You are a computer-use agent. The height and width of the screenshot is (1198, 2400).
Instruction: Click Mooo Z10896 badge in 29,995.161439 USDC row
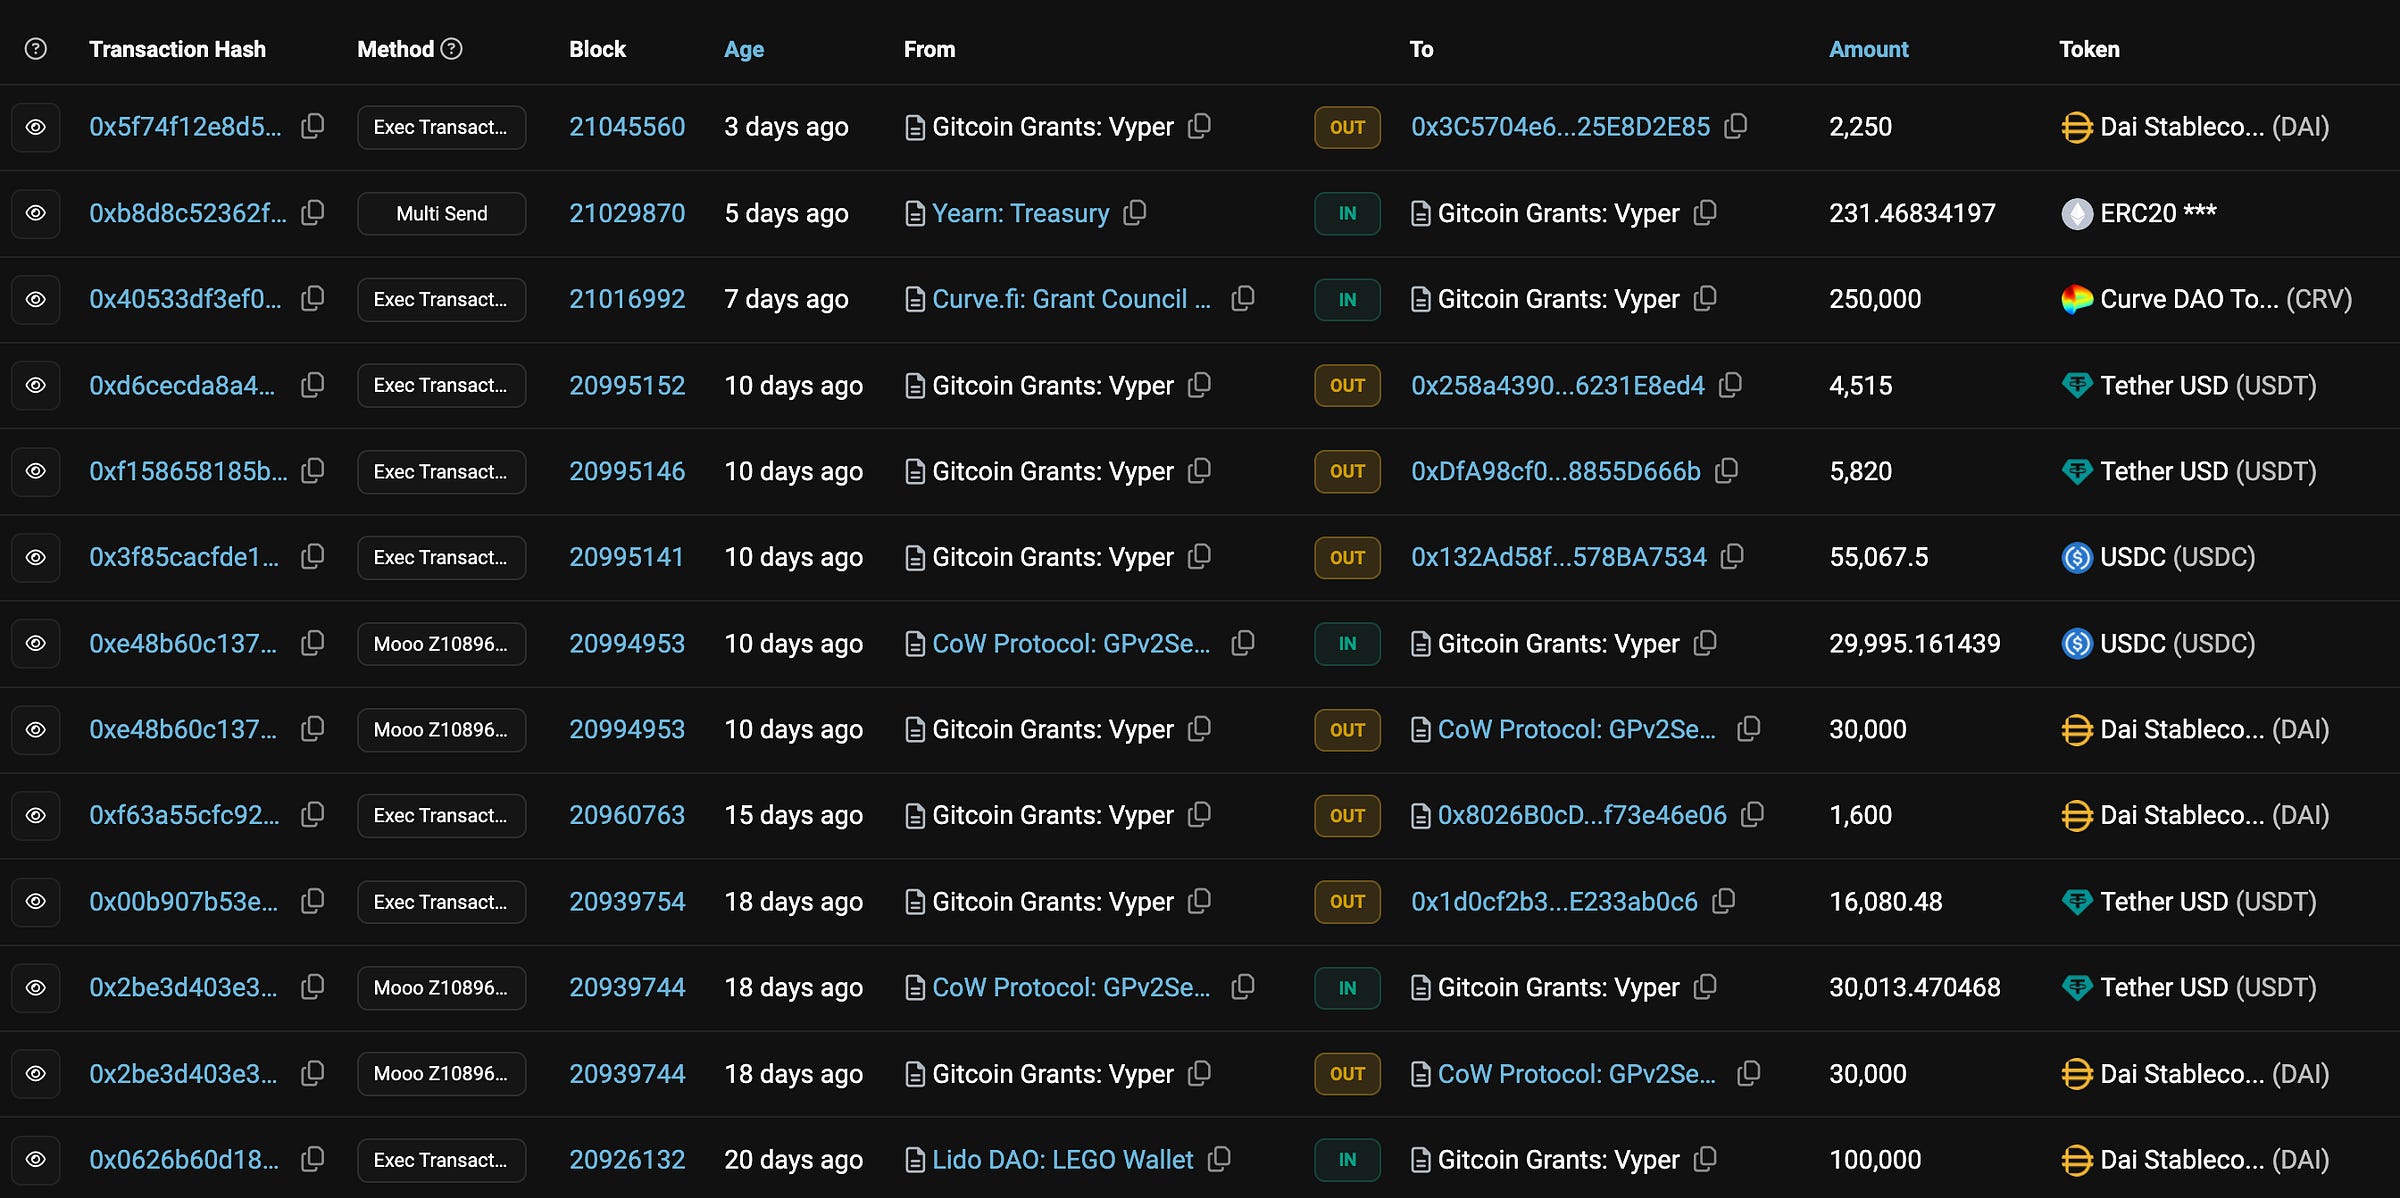pyautogui.click(x=441, y=643)
